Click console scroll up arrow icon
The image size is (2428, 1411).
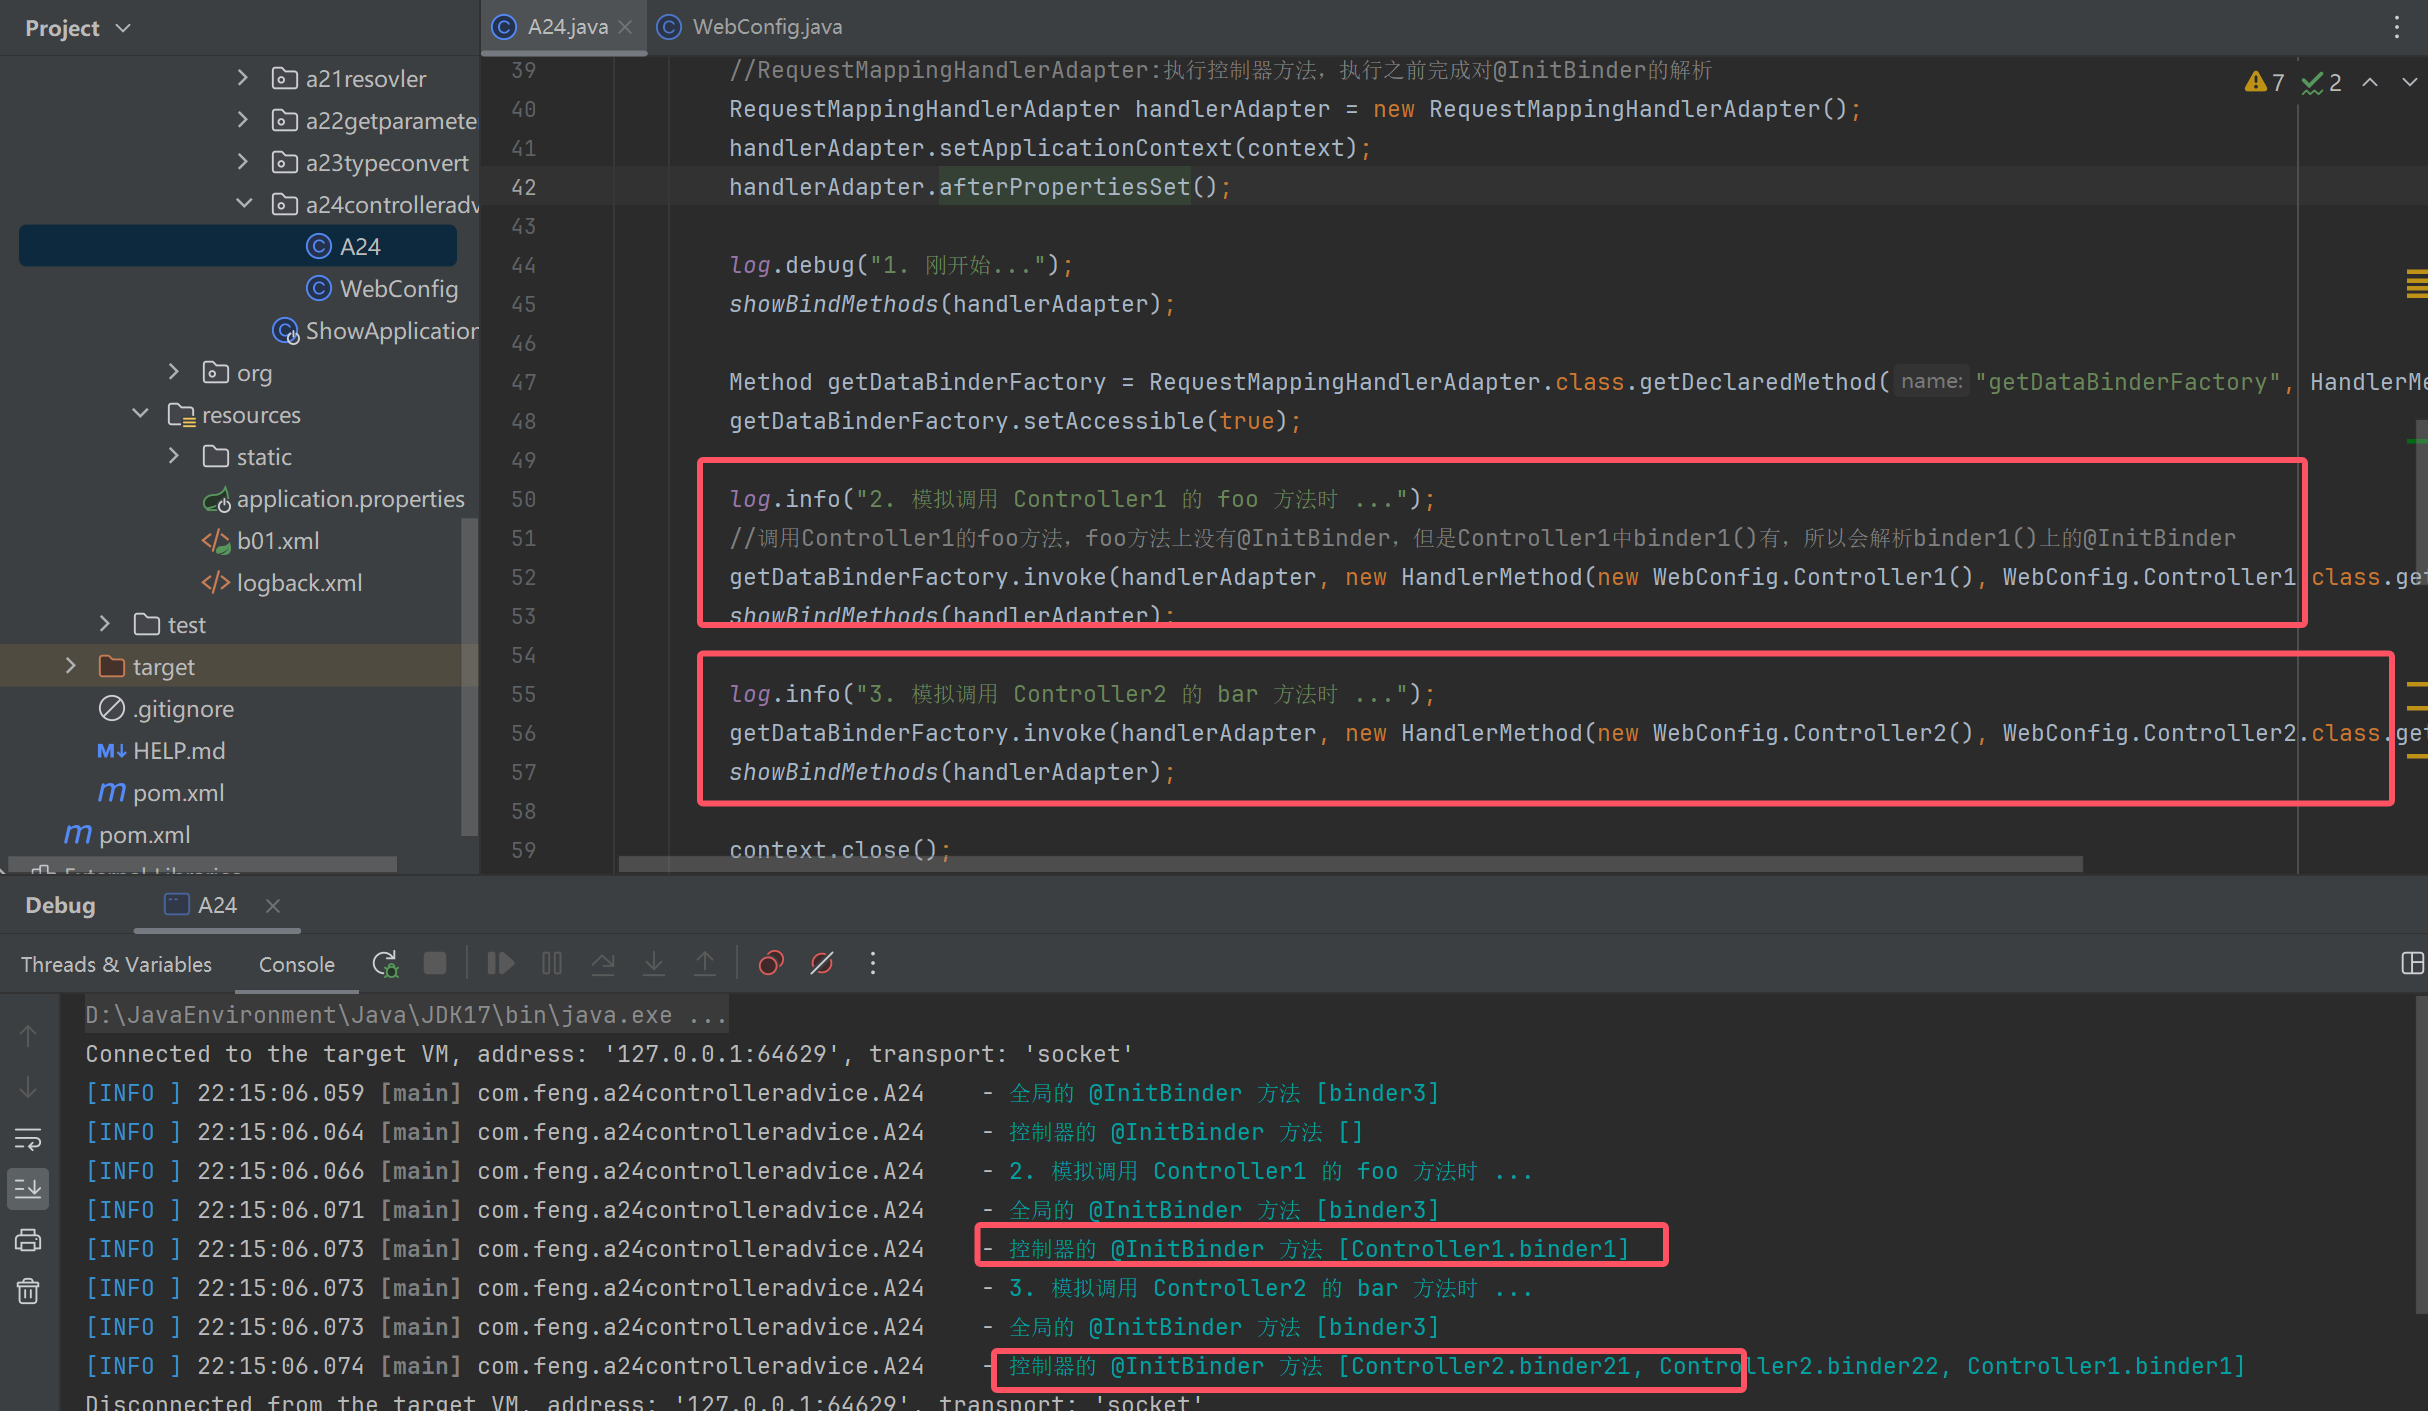[x=28, y=1036]
